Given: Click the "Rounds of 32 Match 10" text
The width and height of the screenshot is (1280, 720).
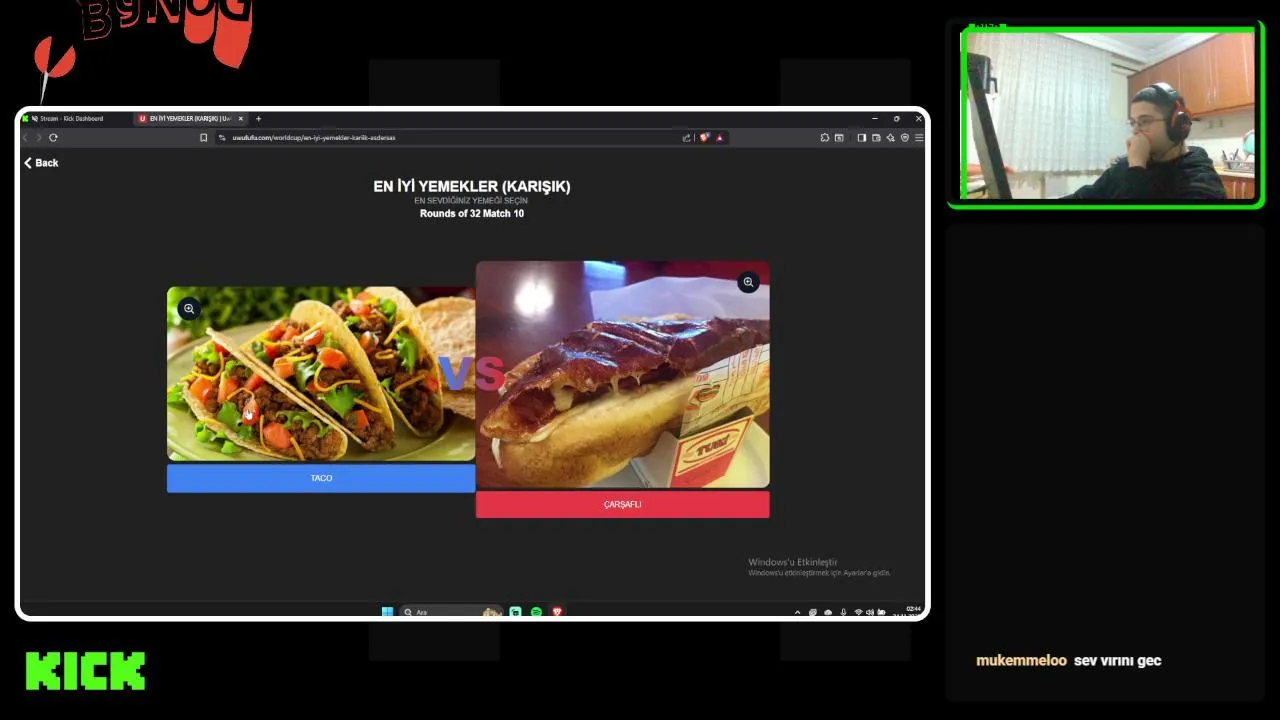Looking at the screenshot, I should pyautogui.click(x=471, y=213).
